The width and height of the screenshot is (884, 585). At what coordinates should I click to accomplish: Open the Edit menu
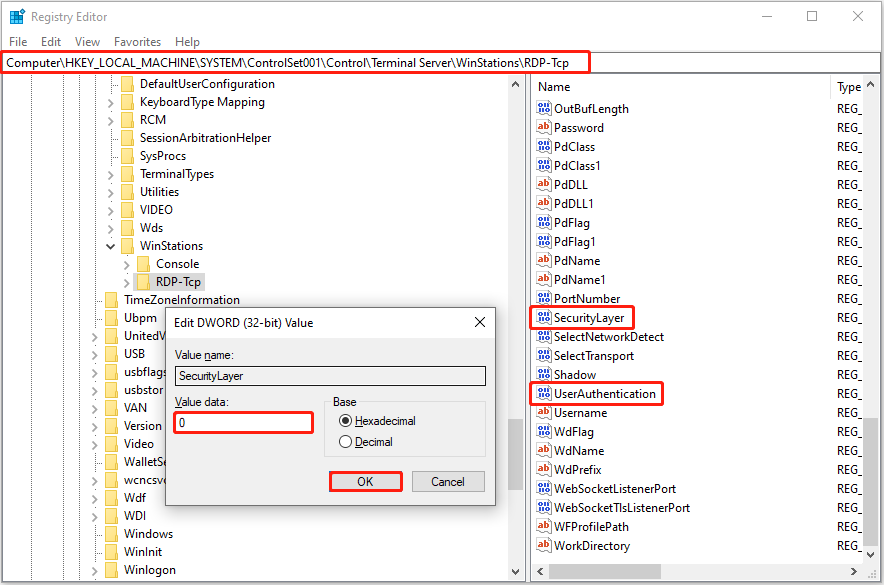(51, 42)
